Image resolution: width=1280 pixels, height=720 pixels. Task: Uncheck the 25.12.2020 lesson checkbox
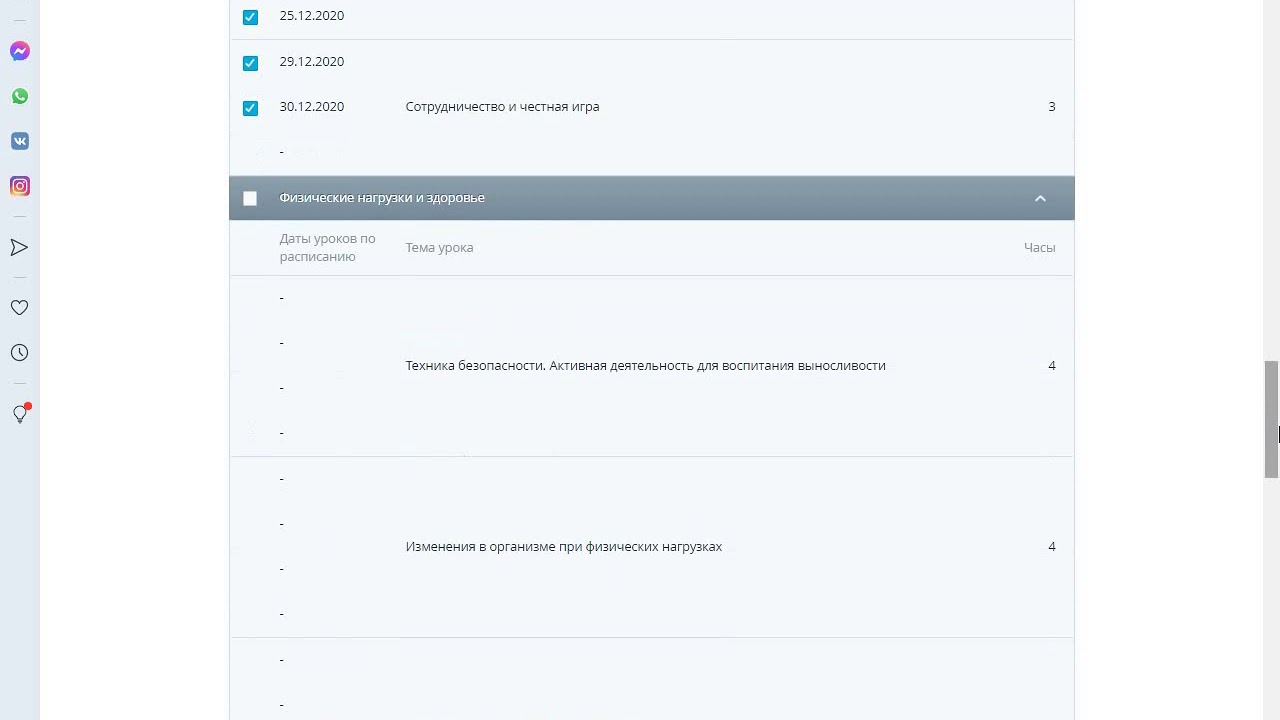coord(250,17)
